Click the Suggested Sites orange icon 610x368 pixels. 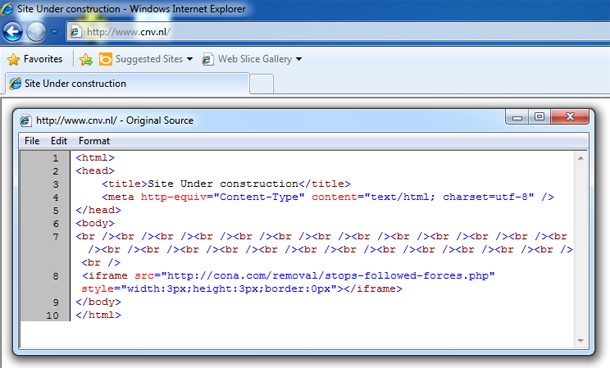point(105,59)
